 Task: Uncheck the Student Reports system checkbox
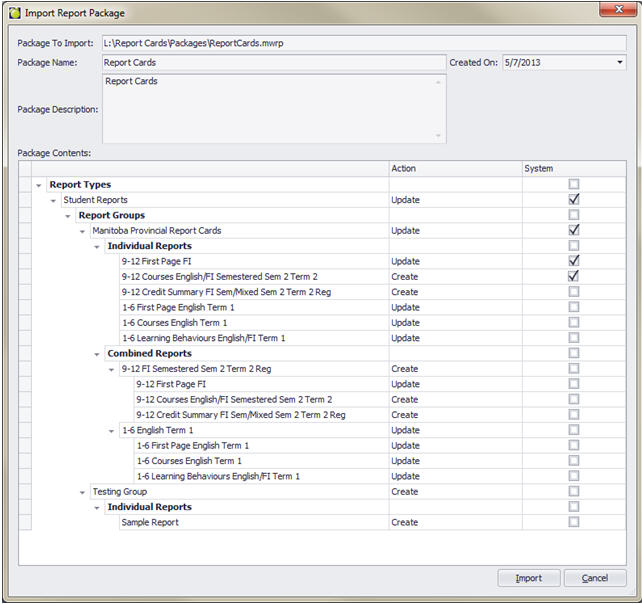pos(574,200)
